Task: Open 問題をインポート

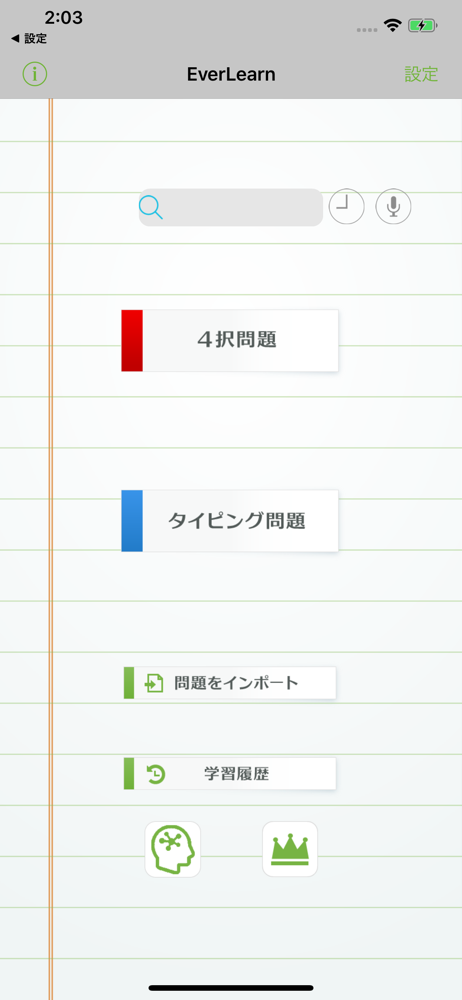Action: (x=230, y=683)
